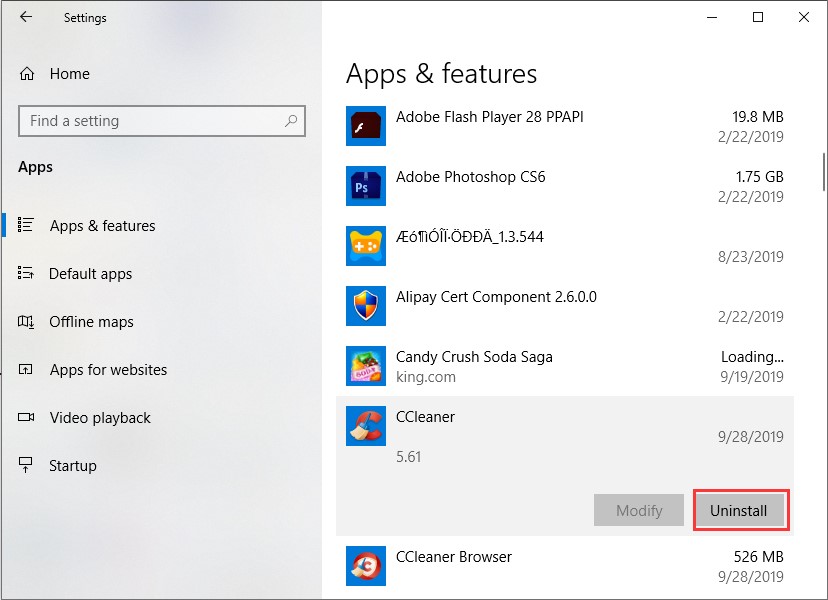Select Candy Crush Soda Saga entry
The width and height of the screenshot is (828, 600).
(x=564, y=366)
